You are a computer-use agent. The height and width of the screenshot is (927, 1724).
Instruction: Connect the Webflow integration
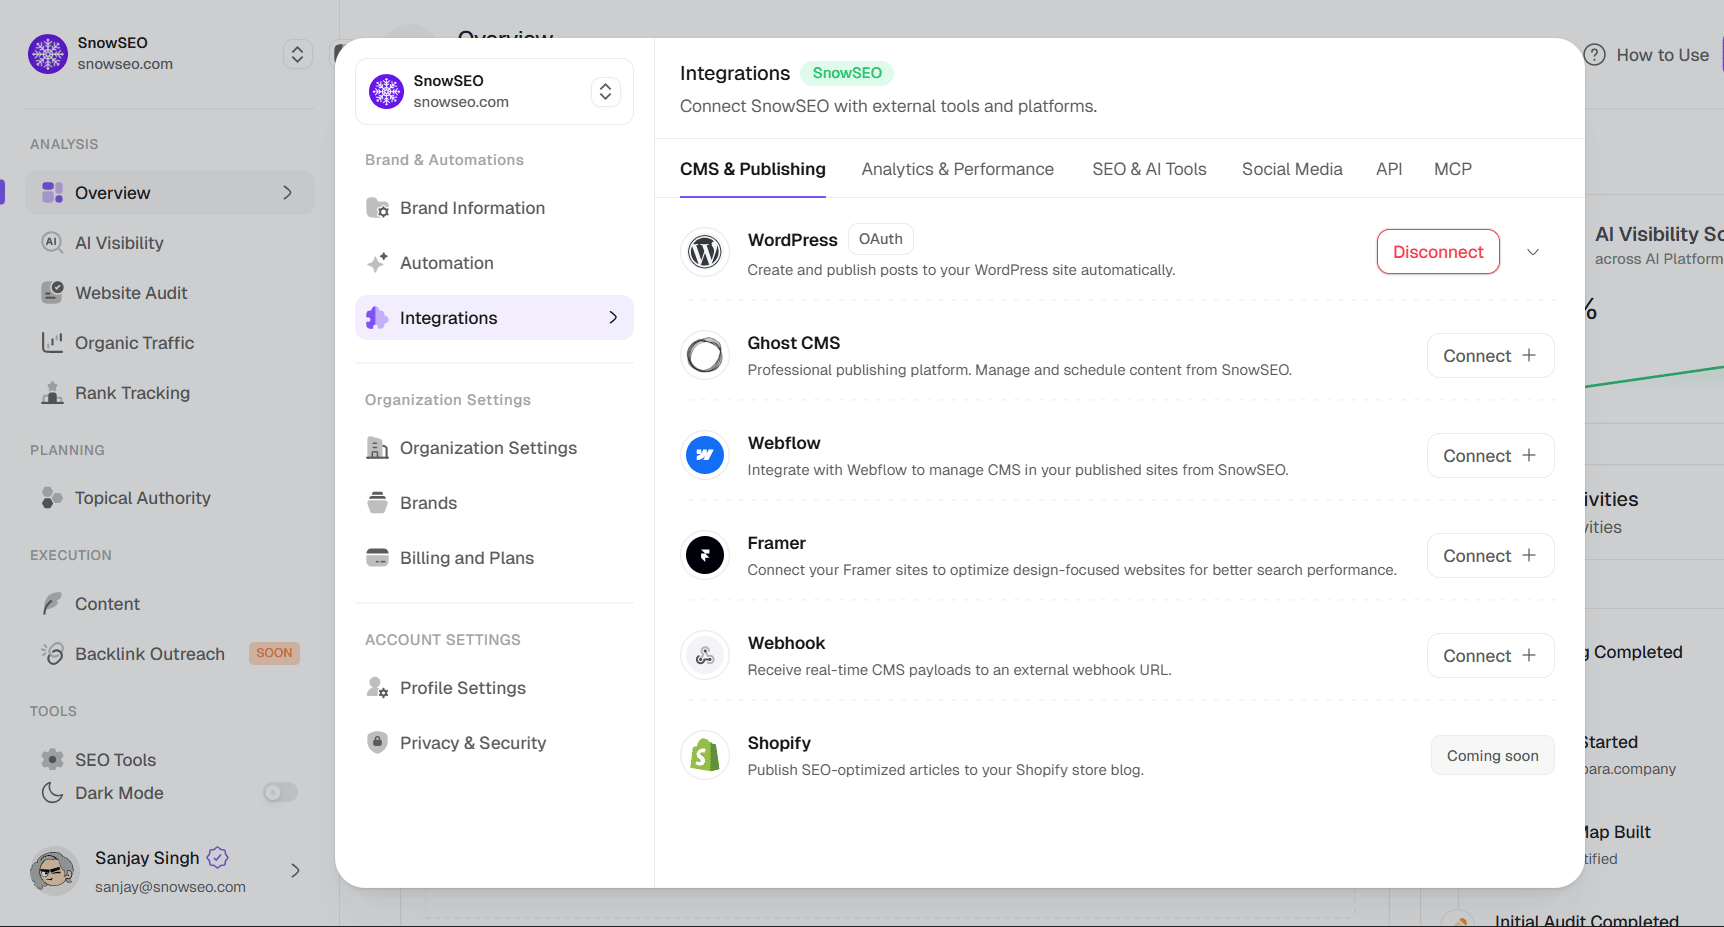pos(1490,456)
